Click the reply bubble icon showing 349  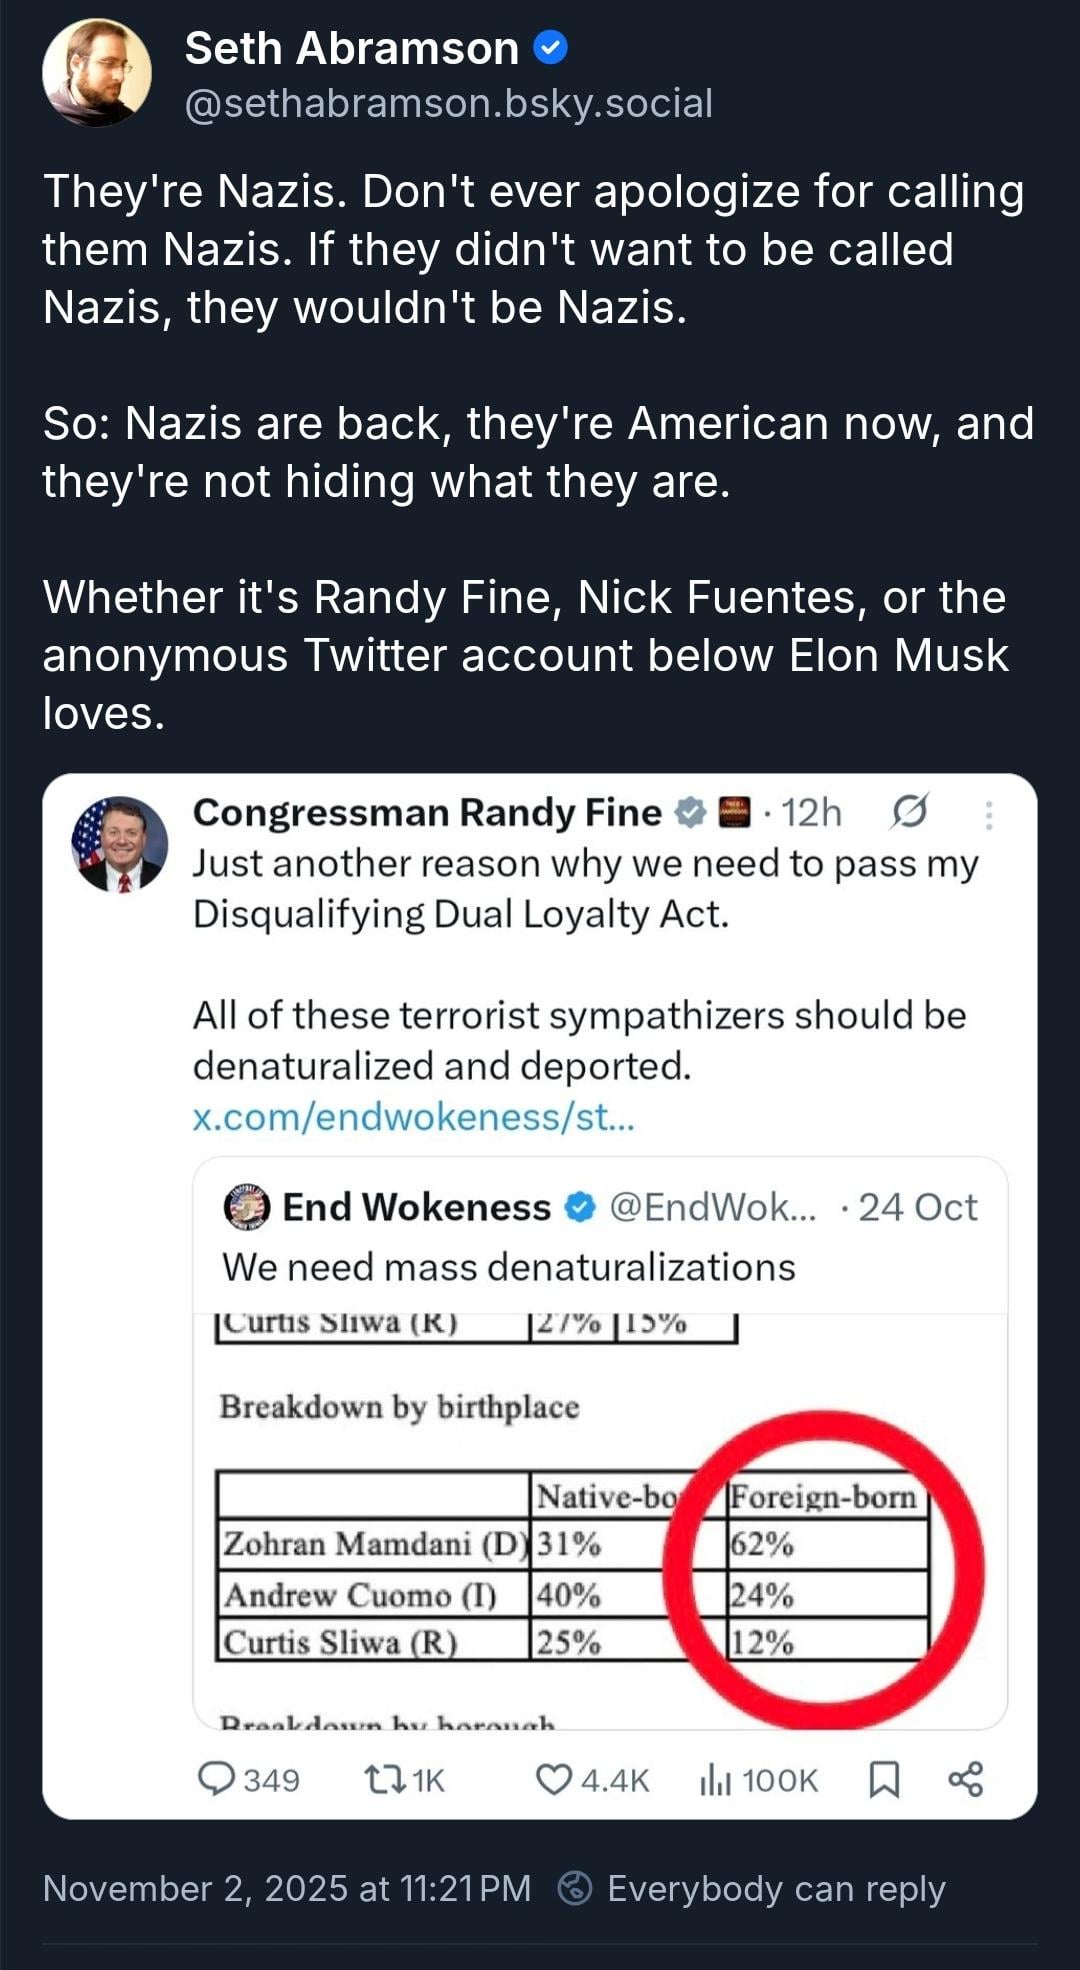click(x=216, y=1779)
